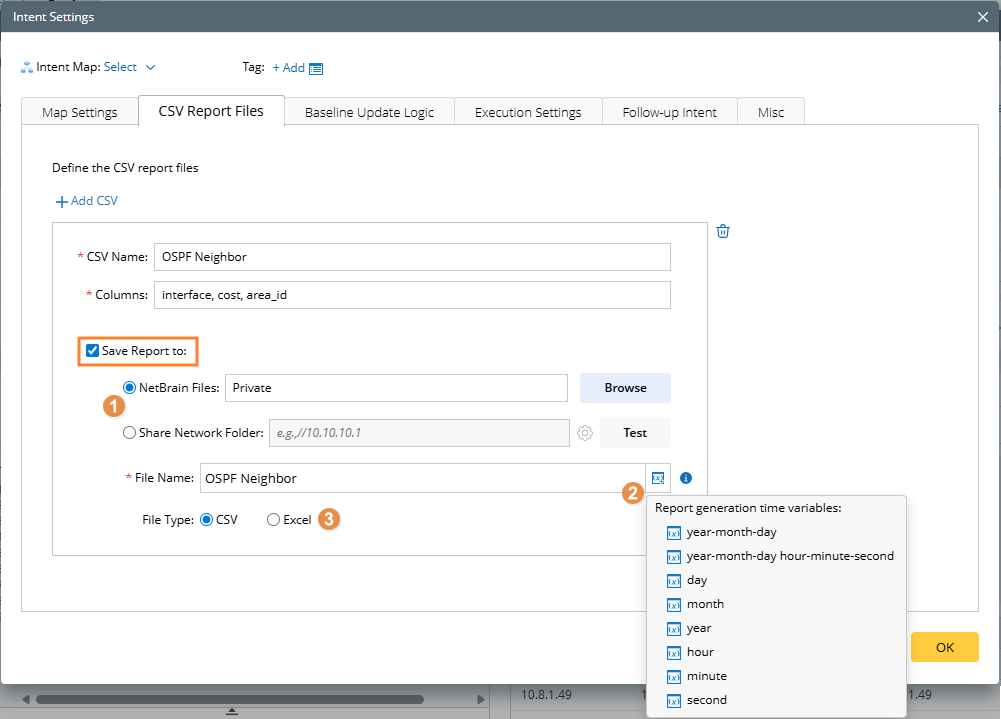Click the trash icon to delete CSV
The height and width of the screenshot is (719, 1001).
723,231
